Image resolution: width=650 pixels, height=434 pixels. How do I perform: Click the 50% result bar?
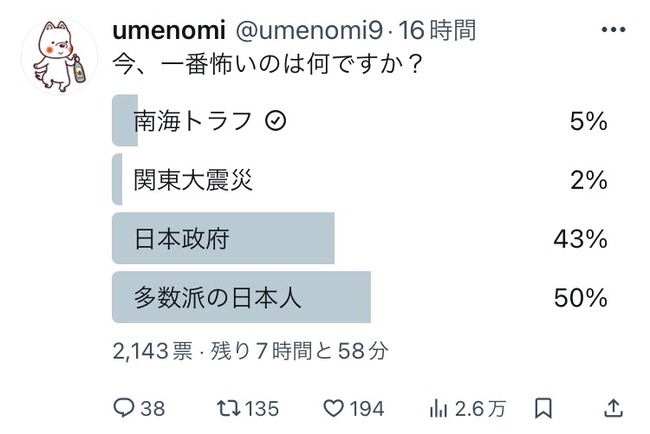click(x=241, y=297)
